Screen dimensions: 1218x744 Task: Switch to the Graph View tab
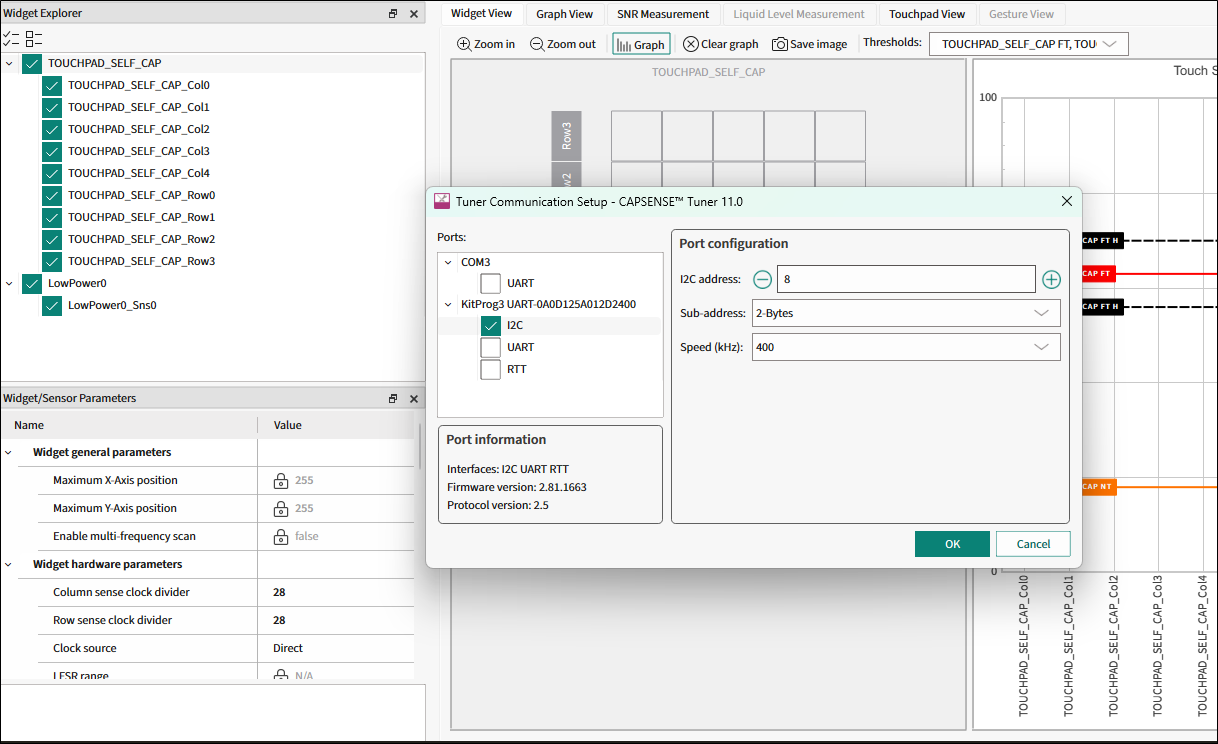(x=564, y=14)
